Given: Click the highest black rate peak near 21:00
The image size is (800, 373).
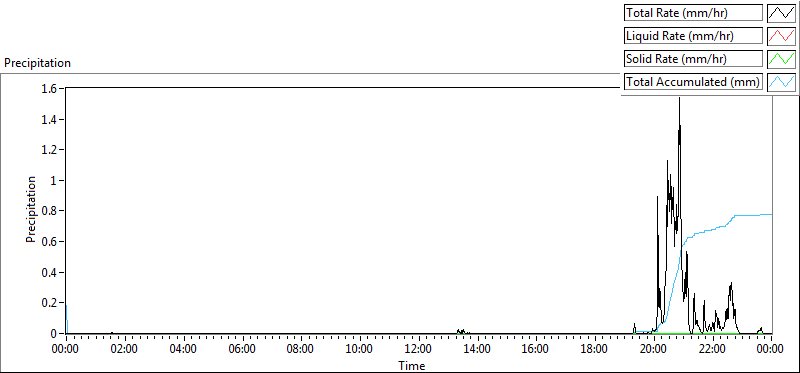Looking at the screenshot, I should point(680,98).
